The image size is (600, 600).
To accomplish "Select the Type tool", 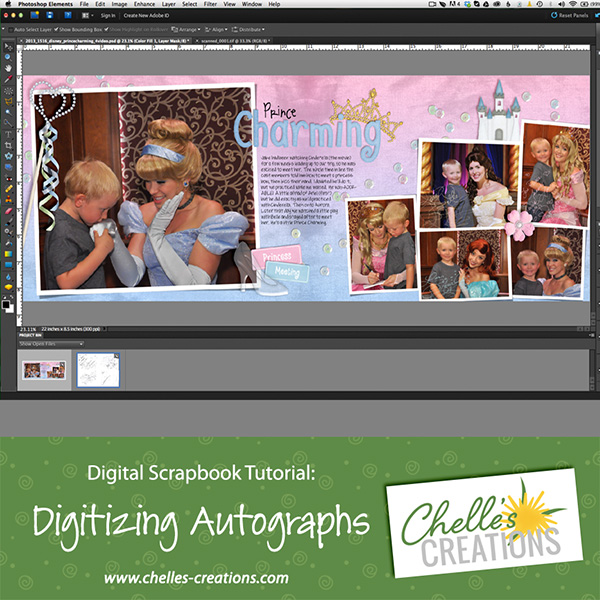I will point(8,134).
